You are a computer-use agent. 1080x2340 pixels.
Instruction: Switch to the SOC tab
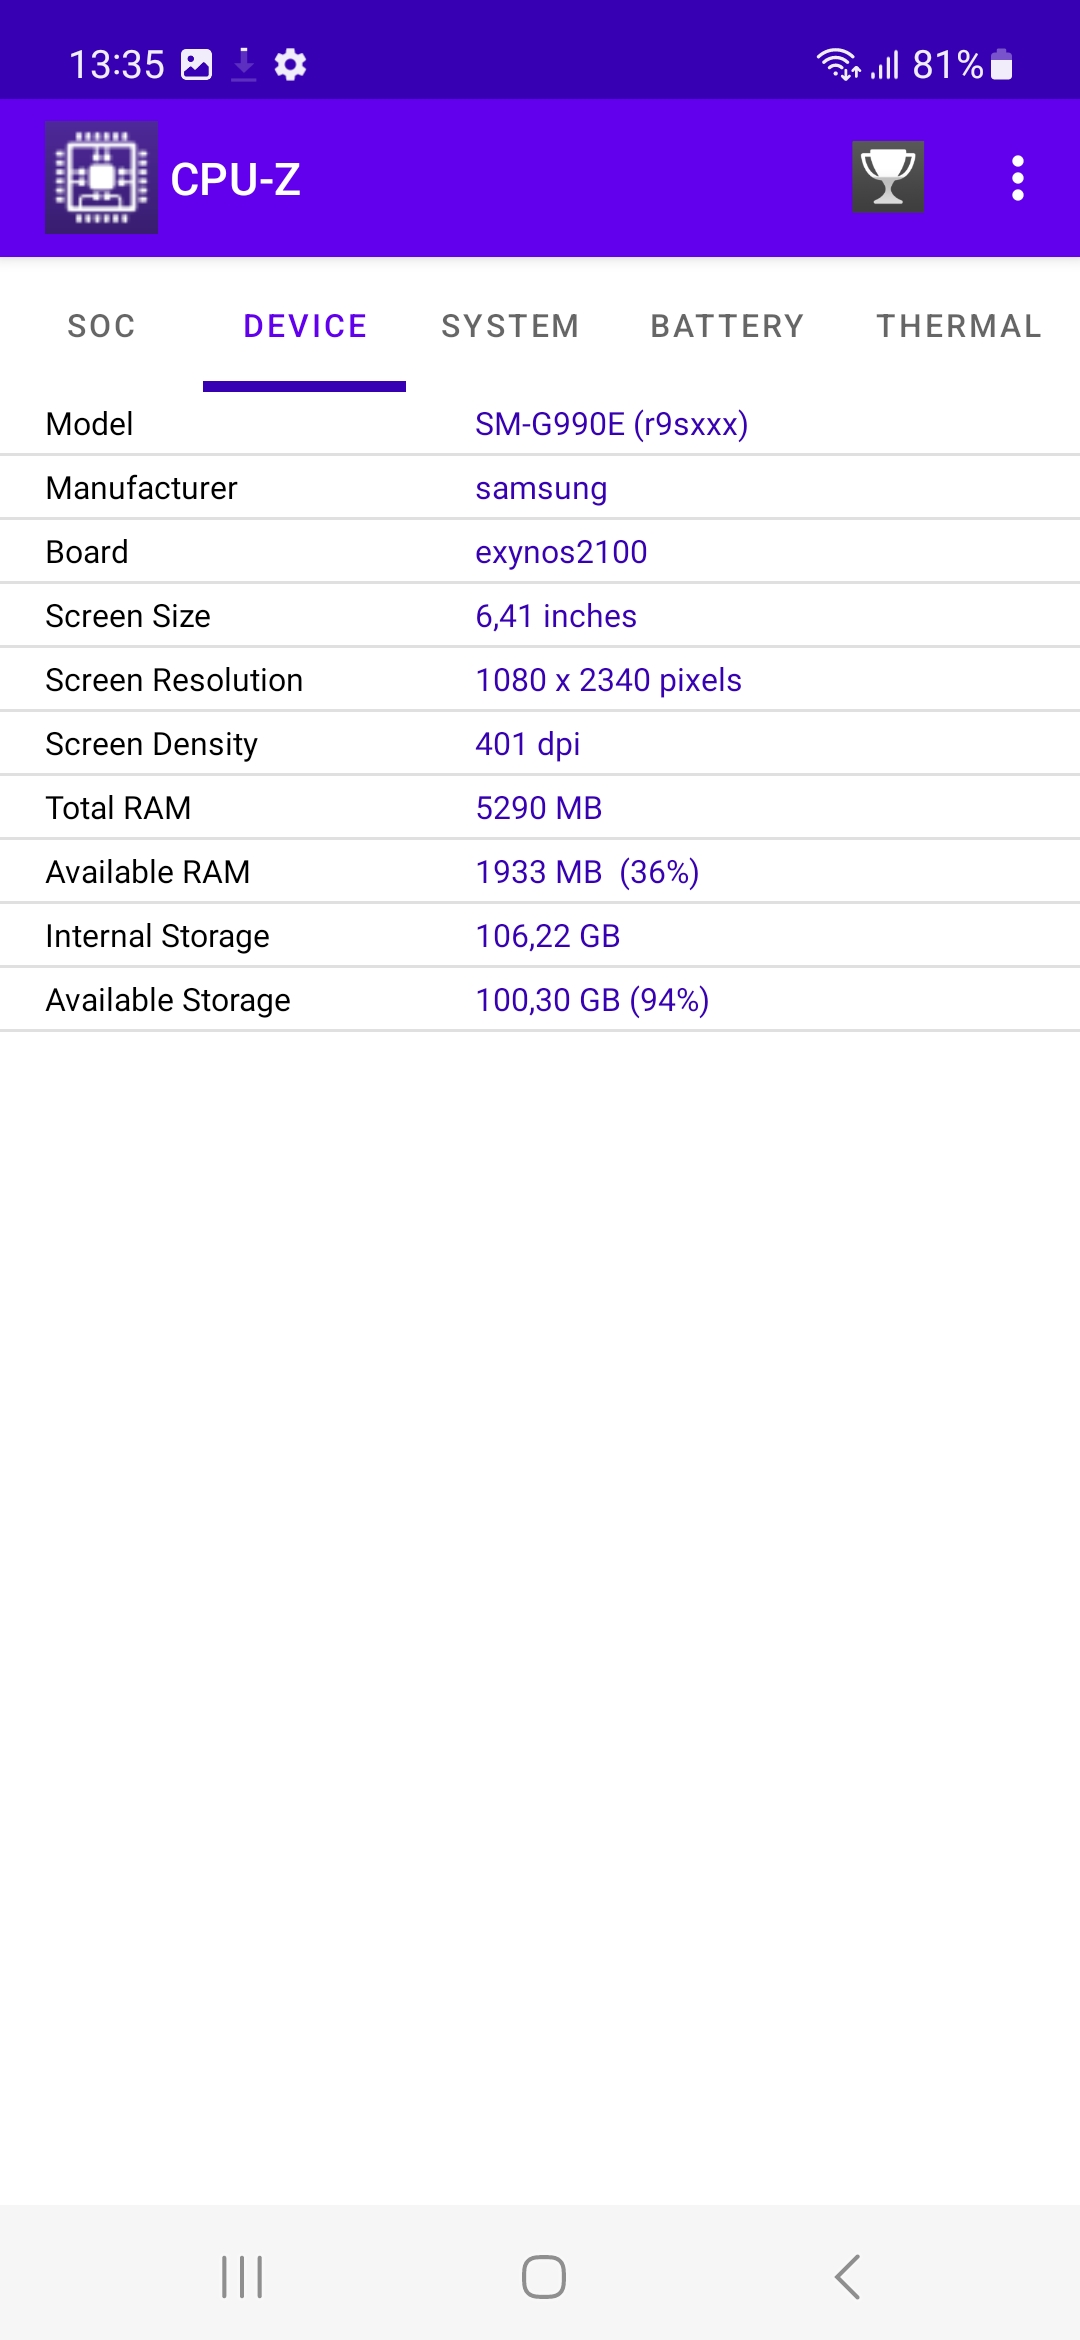click(x=101, y=326)
